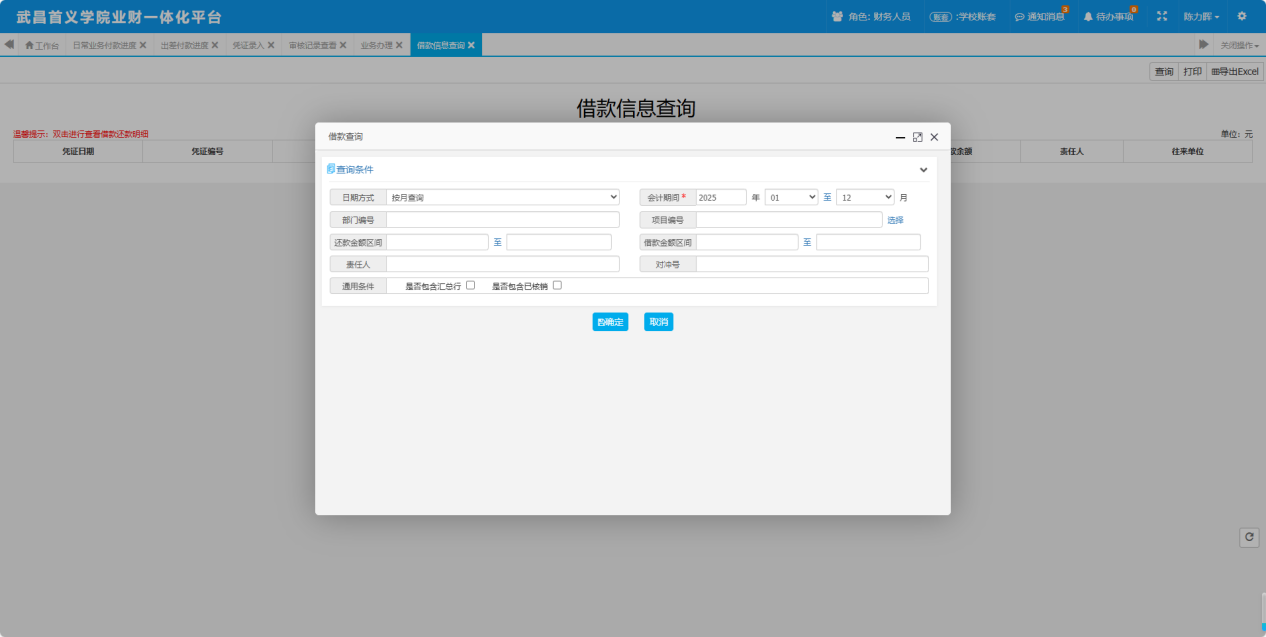Open the ending month dropdown showing 12
This screenshot has height=637, width=1266.
tap(864, 198)
